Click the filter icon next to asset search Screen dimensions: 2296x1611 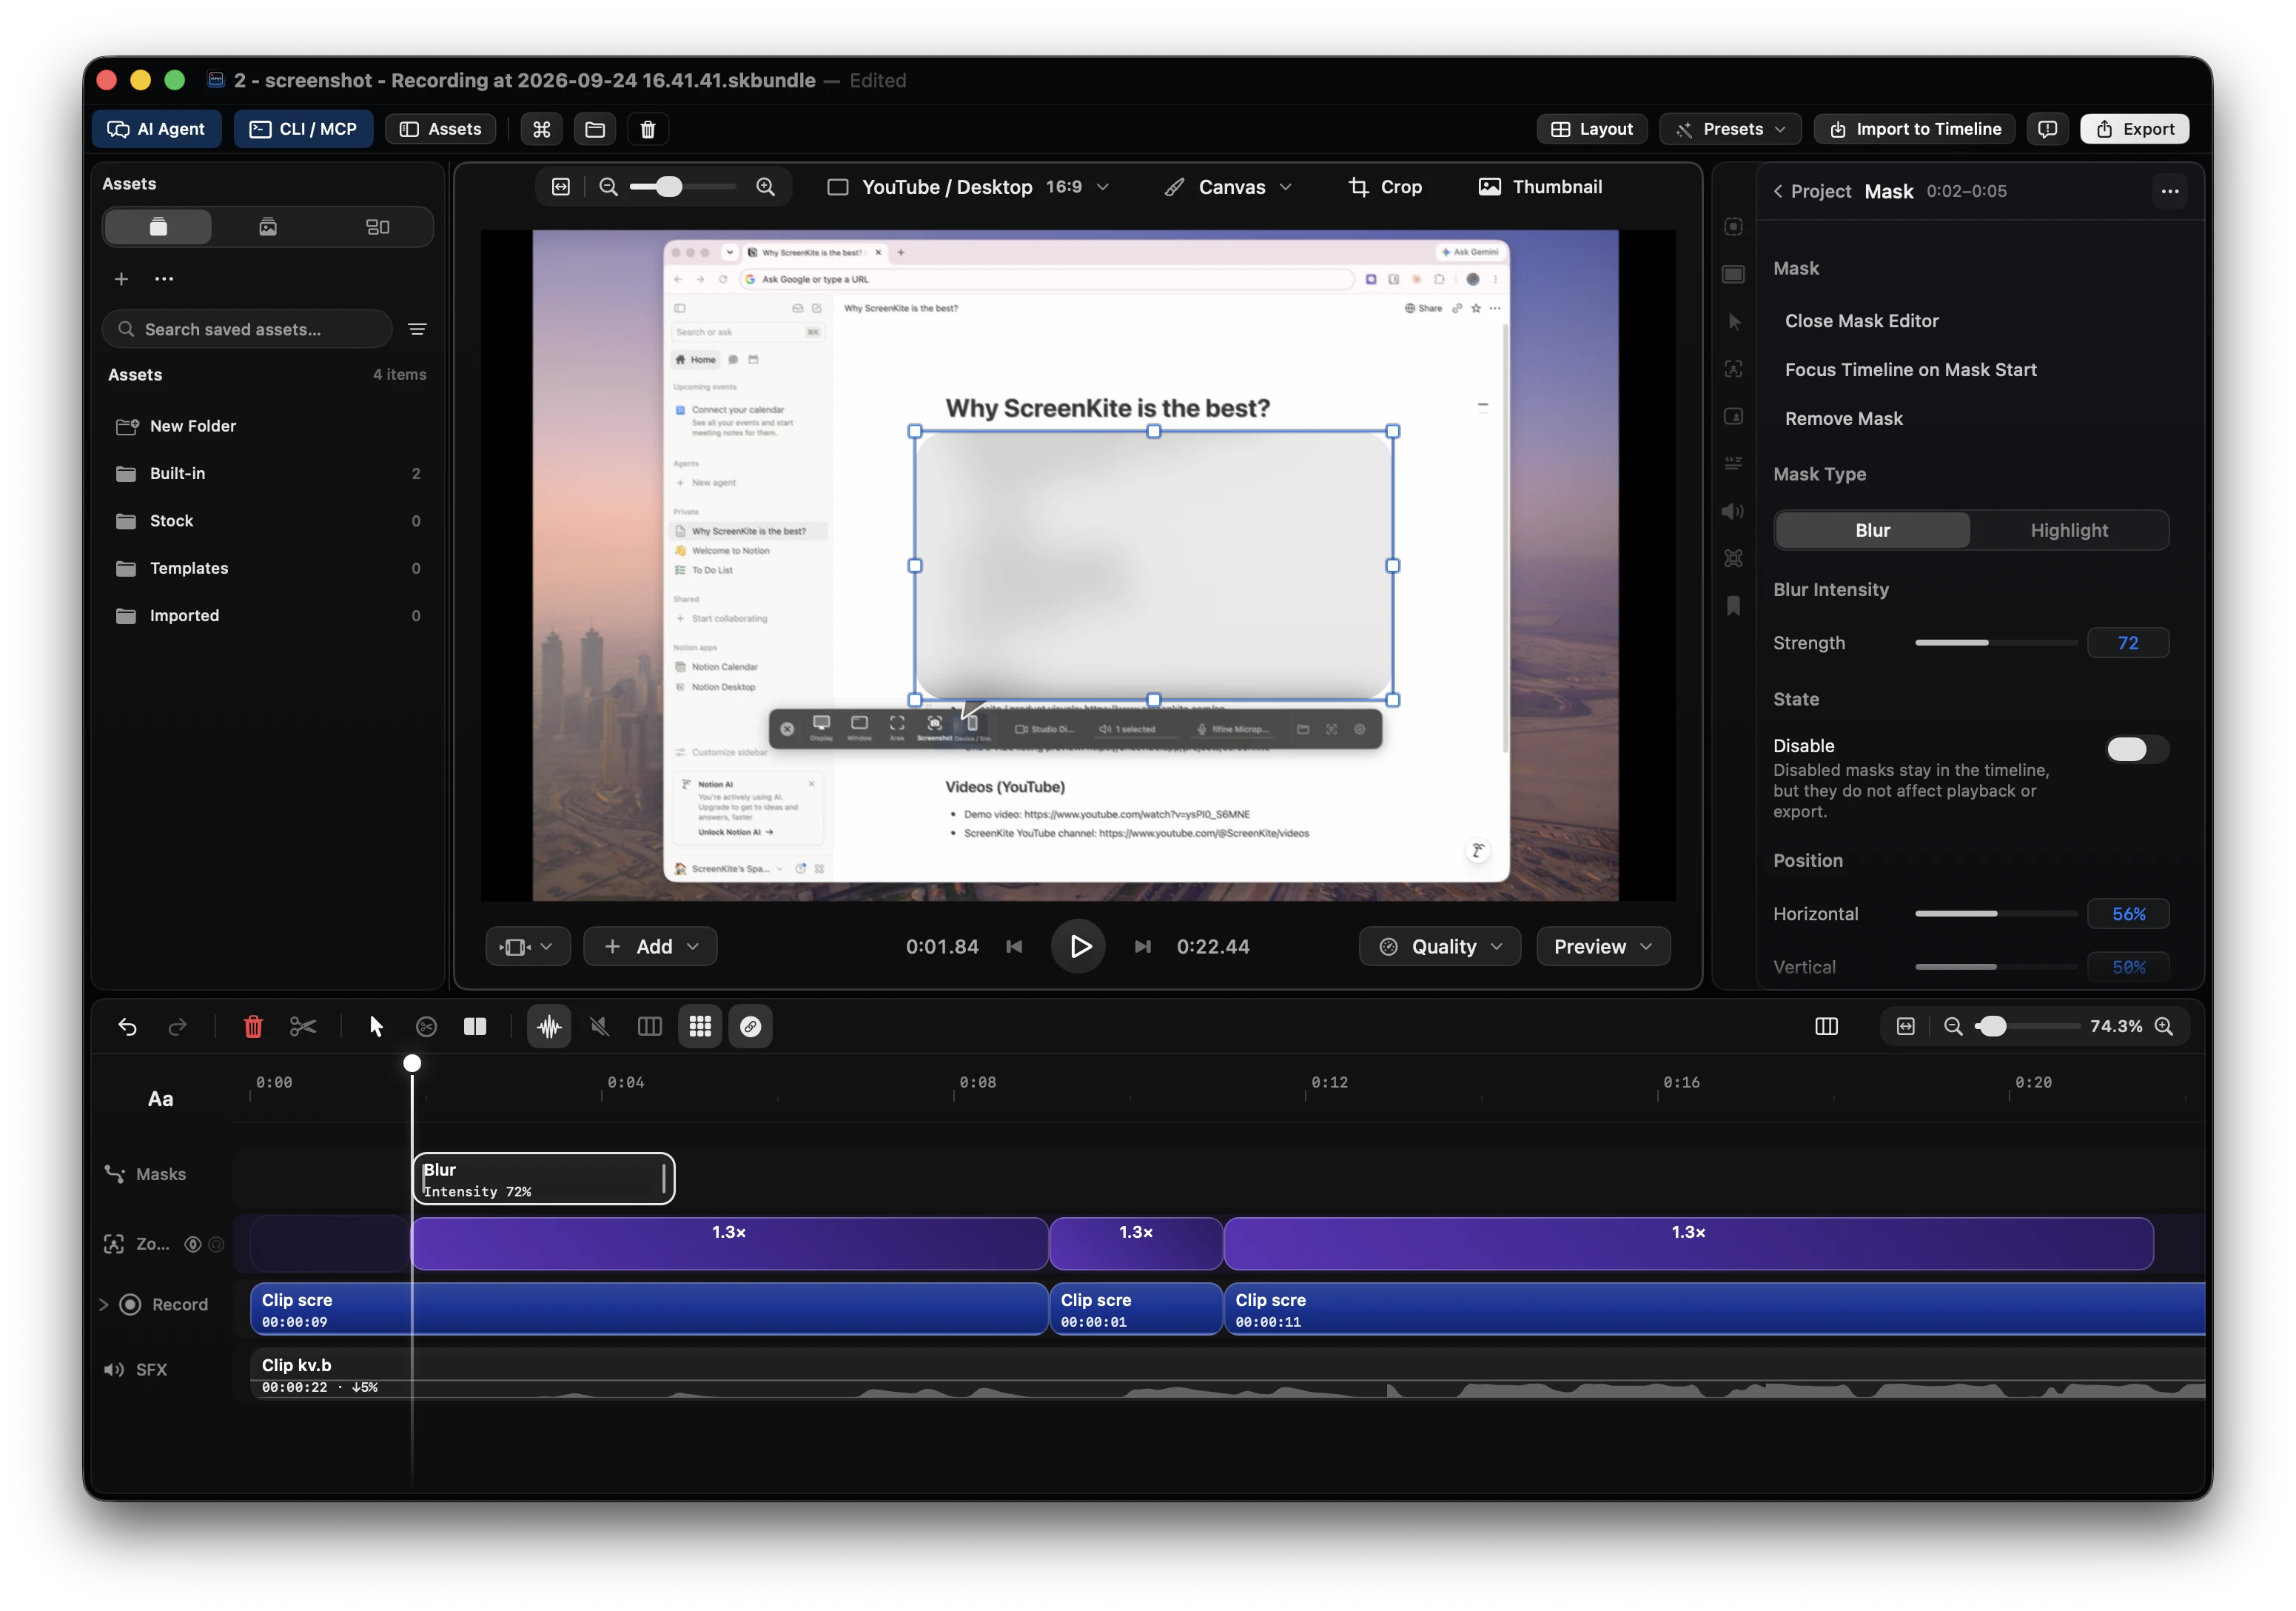click(x=417, y=329)
